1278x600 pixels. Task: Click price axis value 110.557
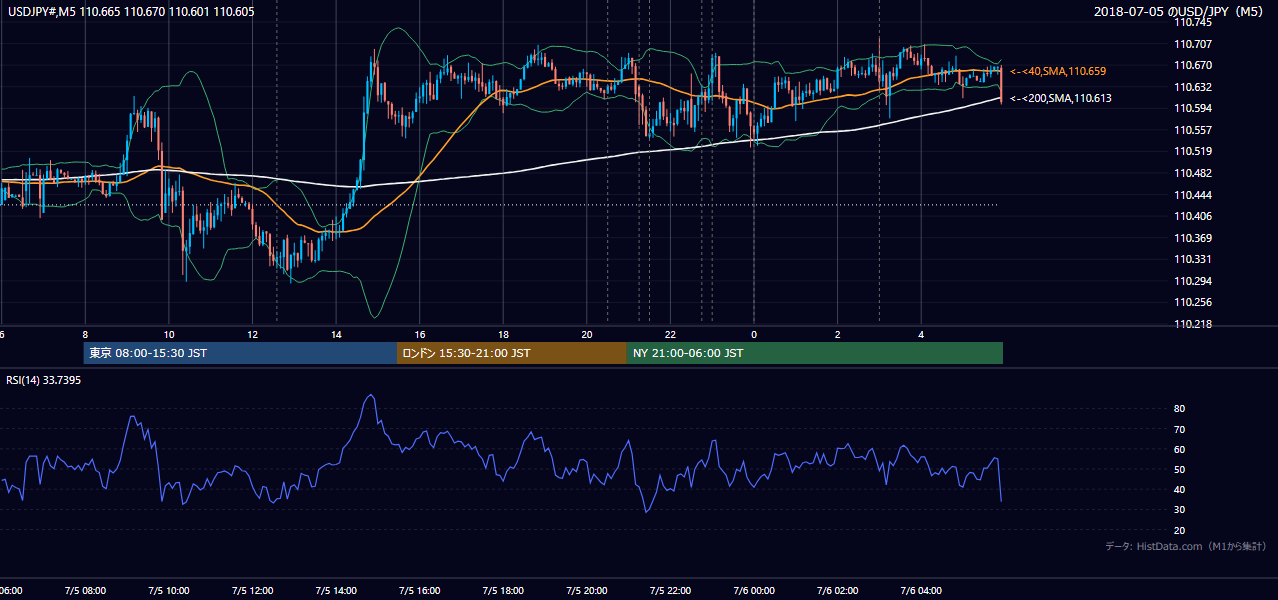point(1192,130)
